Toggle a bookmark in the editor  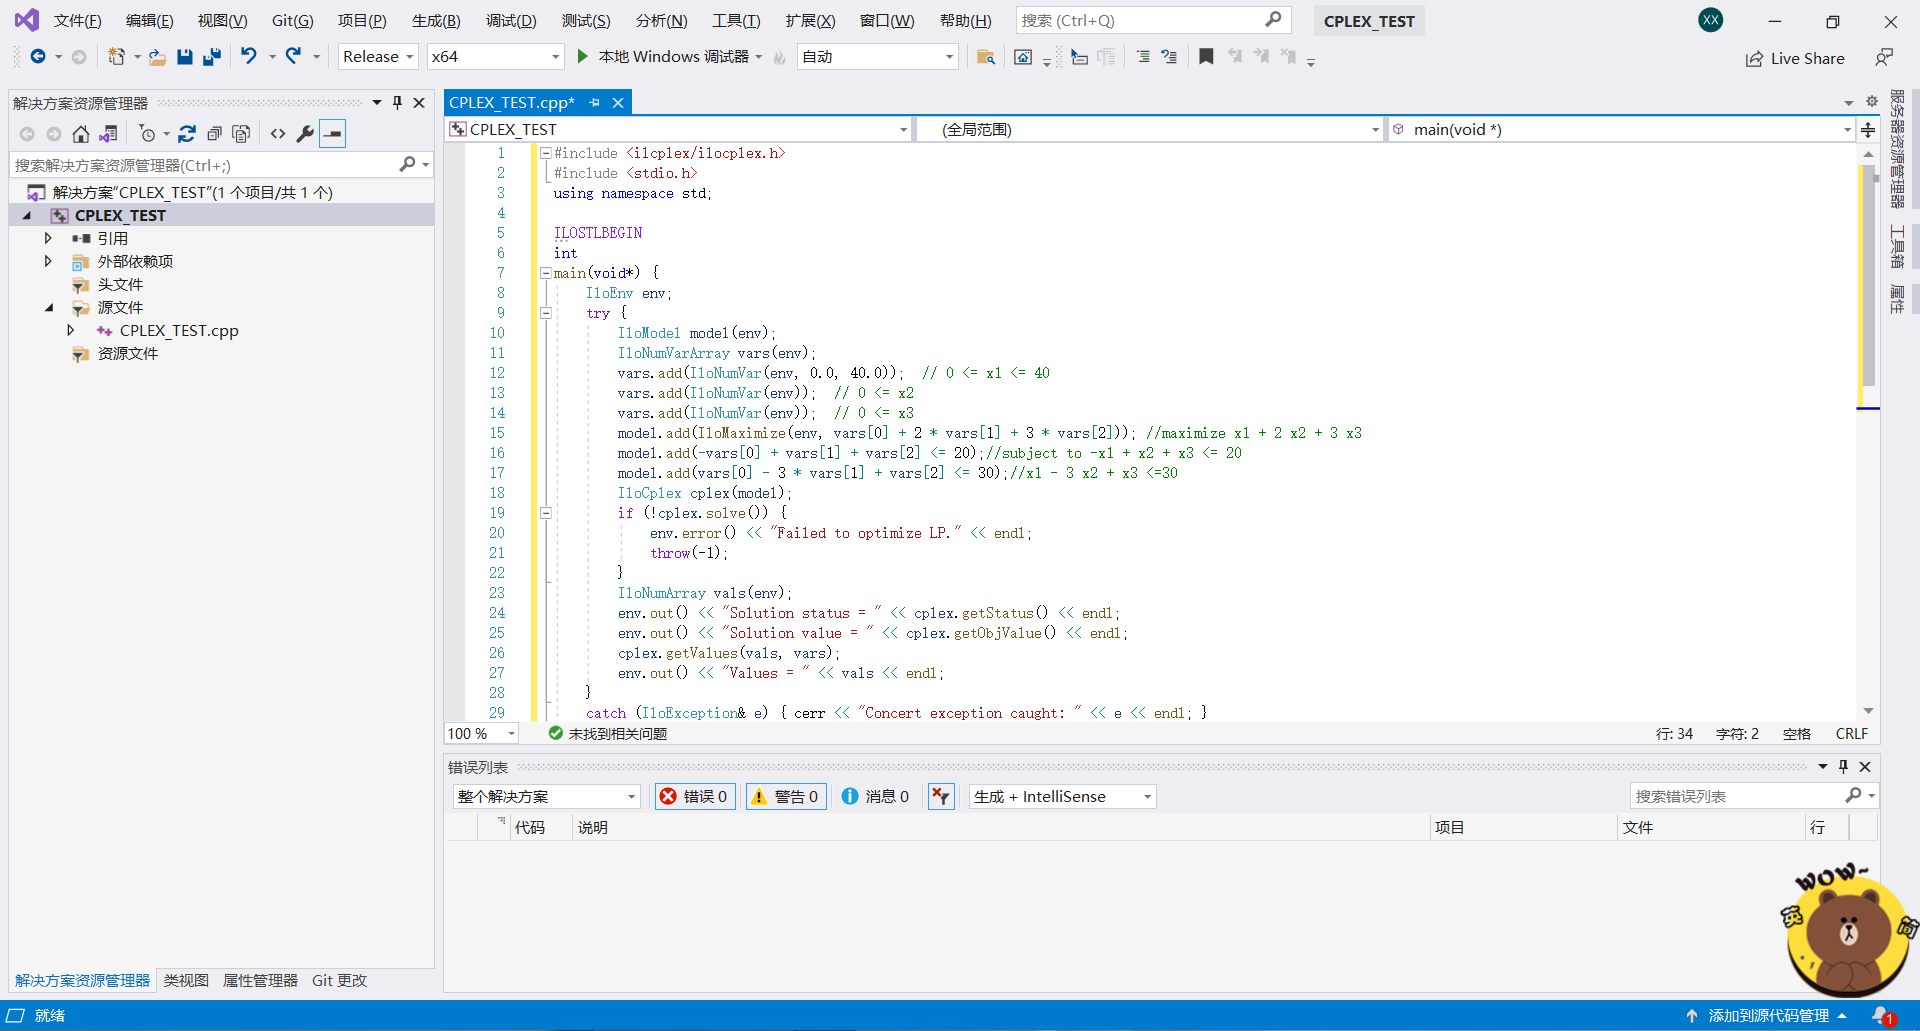(1206, 57)
